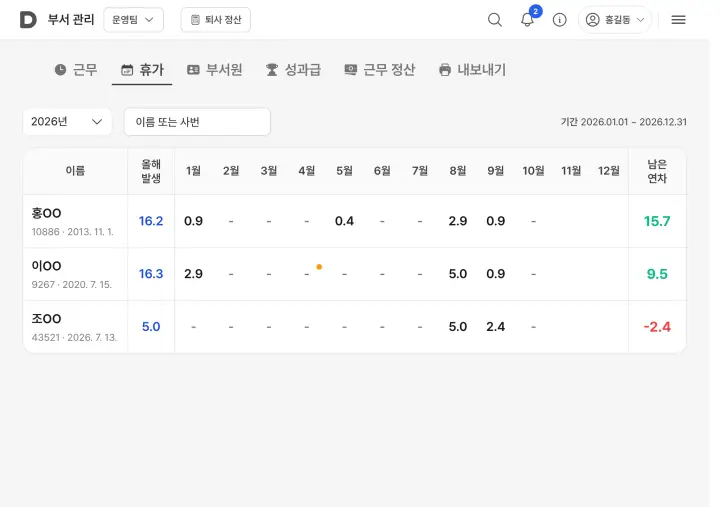Open the 홍길동 account dropdown
Screen dimensions: 720x507
[615, 20]
